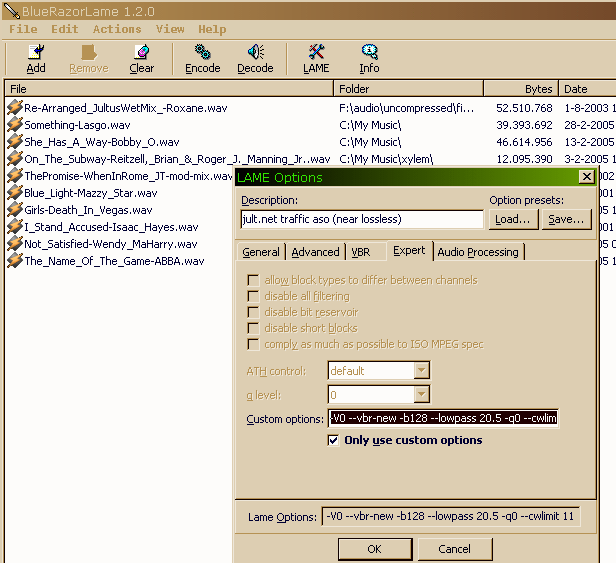Select Something-Lasgo.wav file name
616x563 pixels.
[77, 125]
